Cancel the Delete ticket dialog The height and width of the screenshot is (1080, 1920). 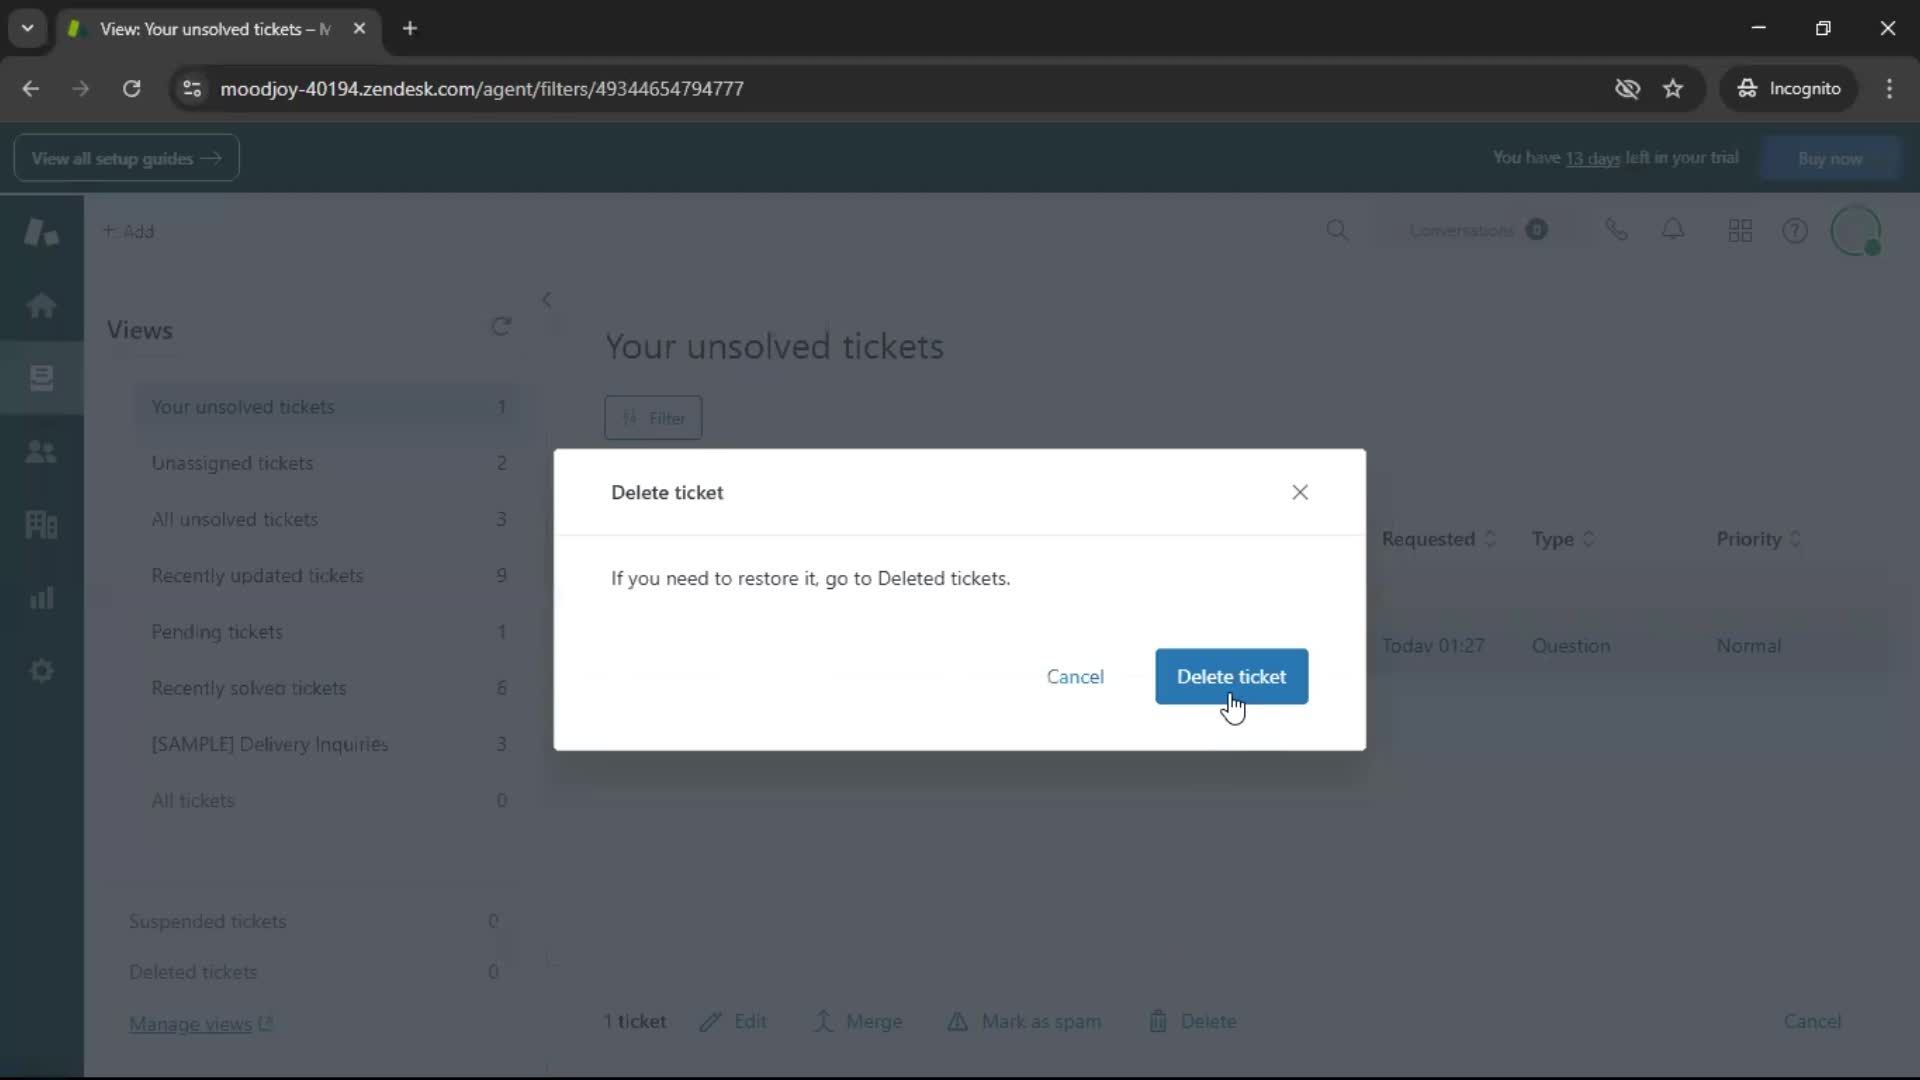[x=1075, y=677]
